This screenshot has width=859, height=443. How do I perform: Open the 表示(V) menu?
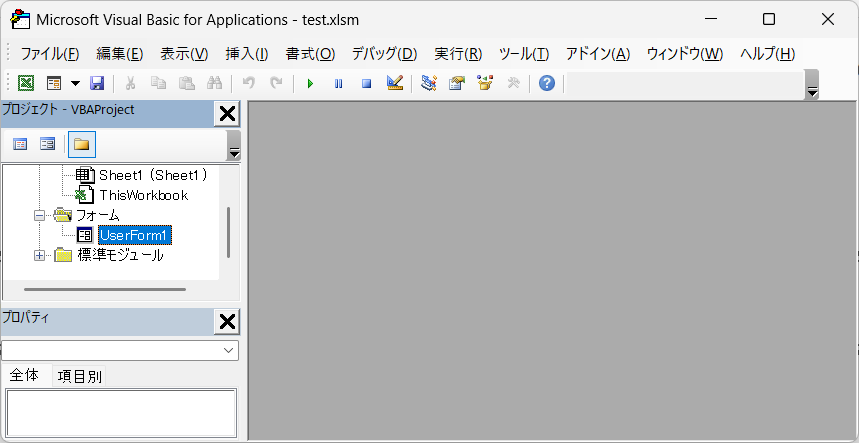[185, 54]
